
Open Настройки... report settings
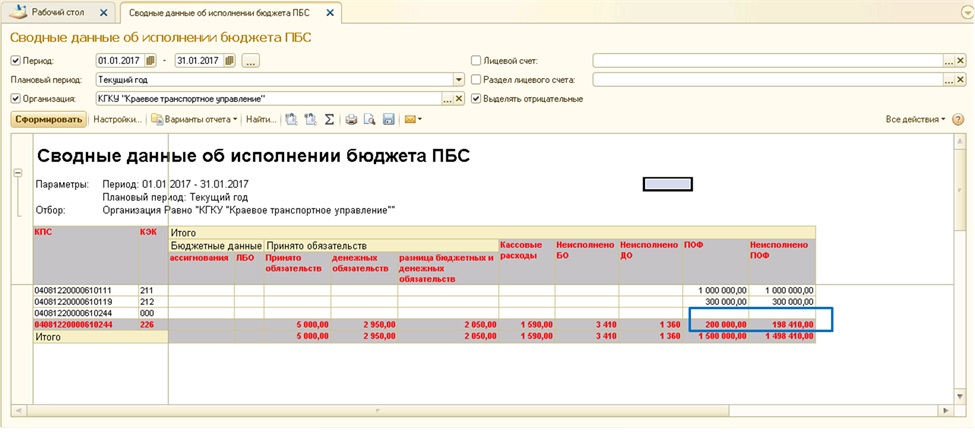[x=115, y=119]
